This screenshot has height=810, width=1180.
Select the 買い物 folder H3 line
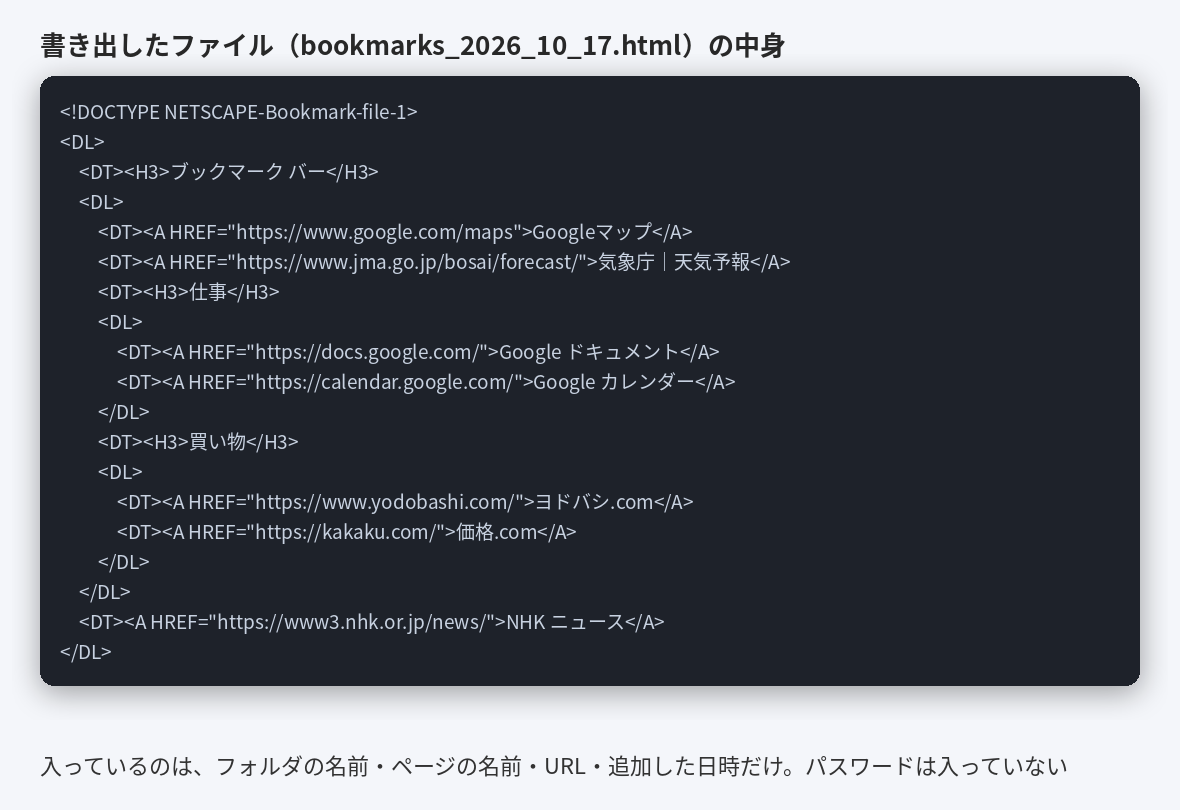pyautogui.click(x=198, y=442)
